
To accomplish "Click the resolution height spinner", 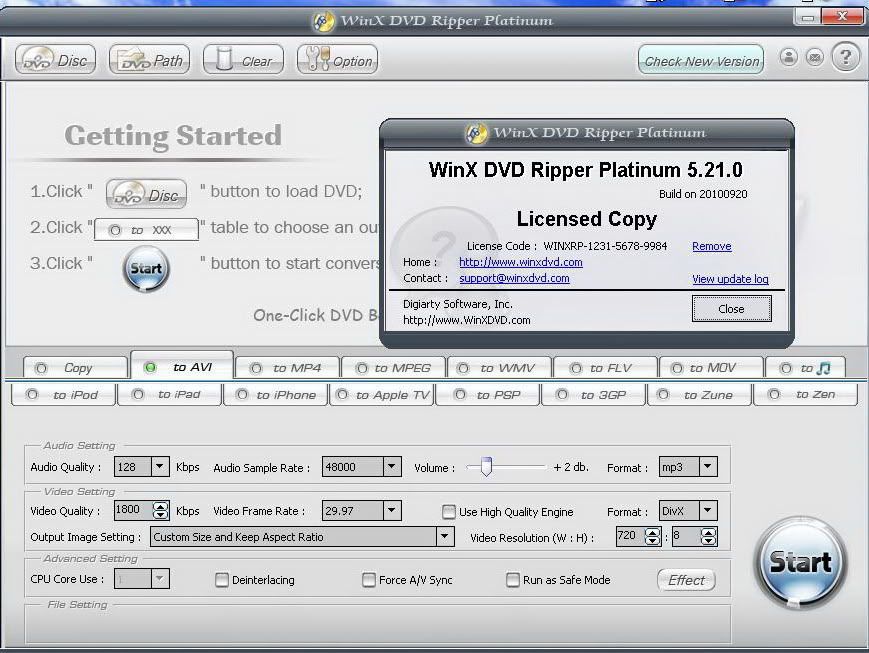I will 709,536.
